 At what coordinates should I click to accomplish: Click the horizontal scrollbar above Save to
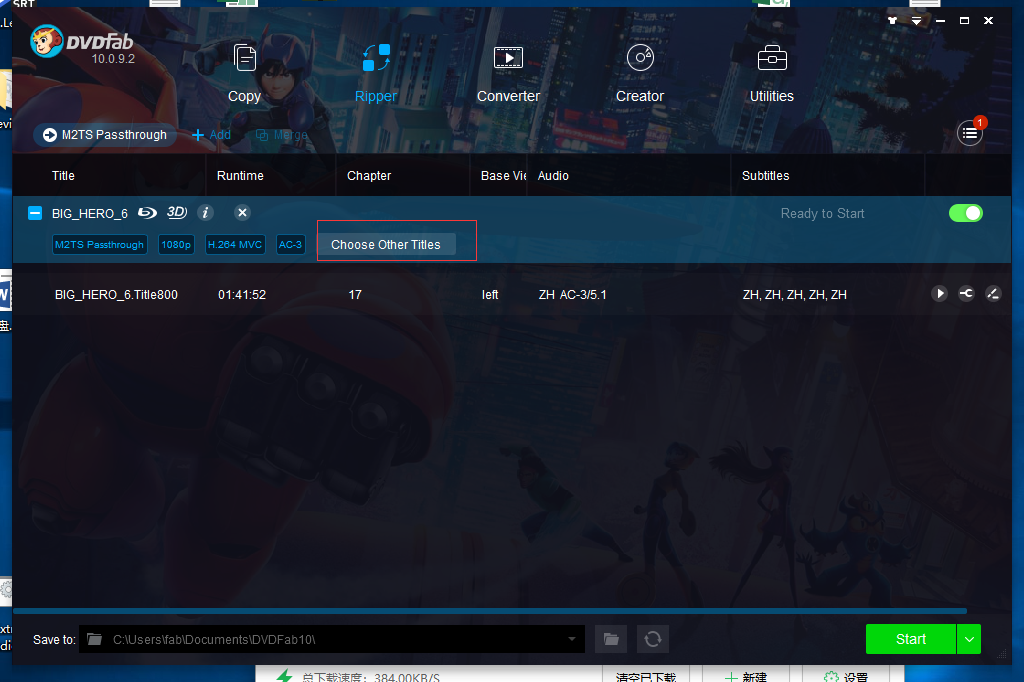tap(490, 611)
